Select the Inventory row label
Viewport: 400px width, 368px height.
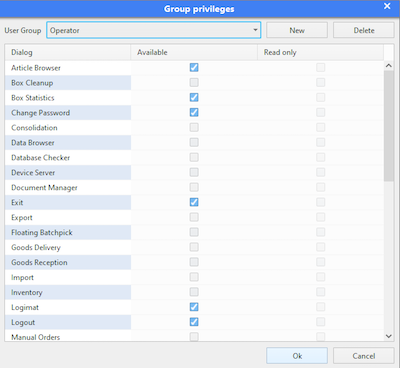click(x=27, y=292)
